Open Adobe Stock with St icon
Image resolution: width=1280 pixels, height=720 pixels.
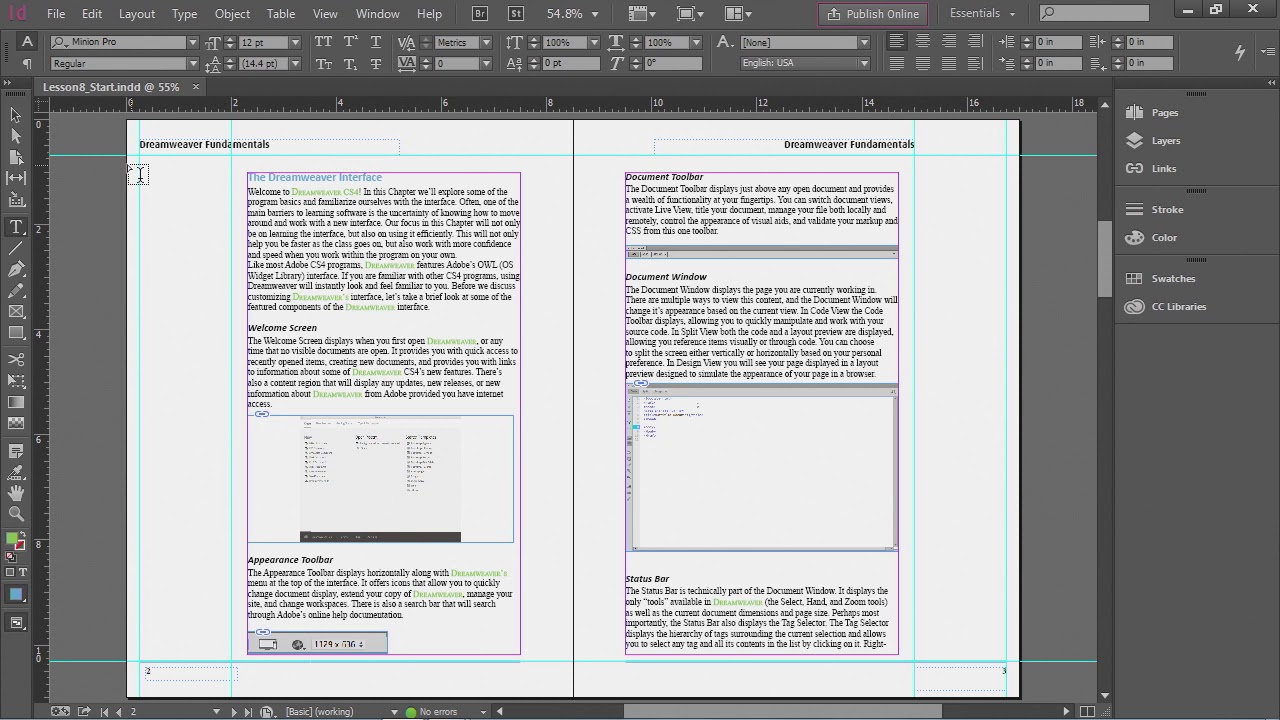pyautogui.click(x=516, y=14)
